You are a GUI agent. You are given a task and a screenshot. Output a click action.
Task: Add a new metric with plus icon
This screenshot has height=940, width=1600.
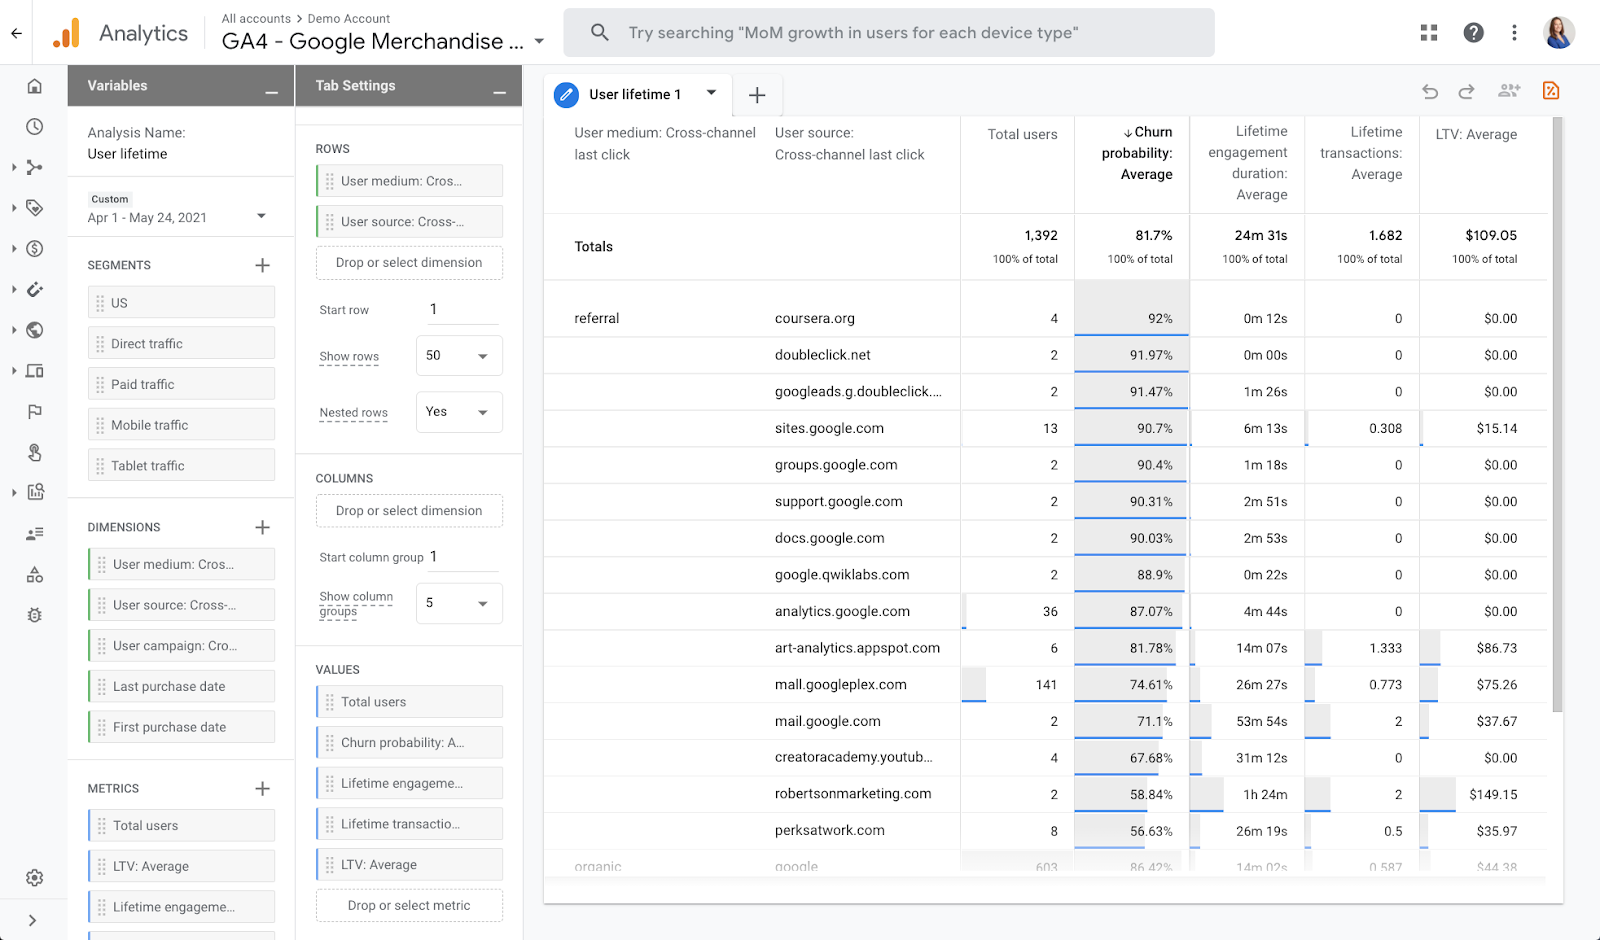tap(262, 788)
